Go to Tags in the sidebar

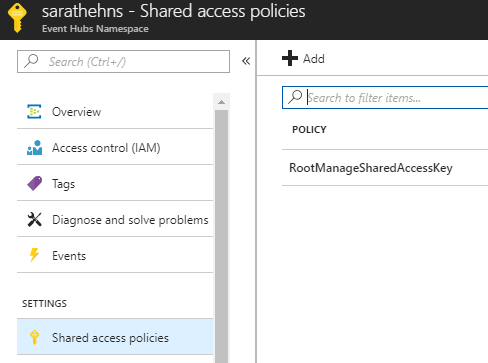[115, 184]
